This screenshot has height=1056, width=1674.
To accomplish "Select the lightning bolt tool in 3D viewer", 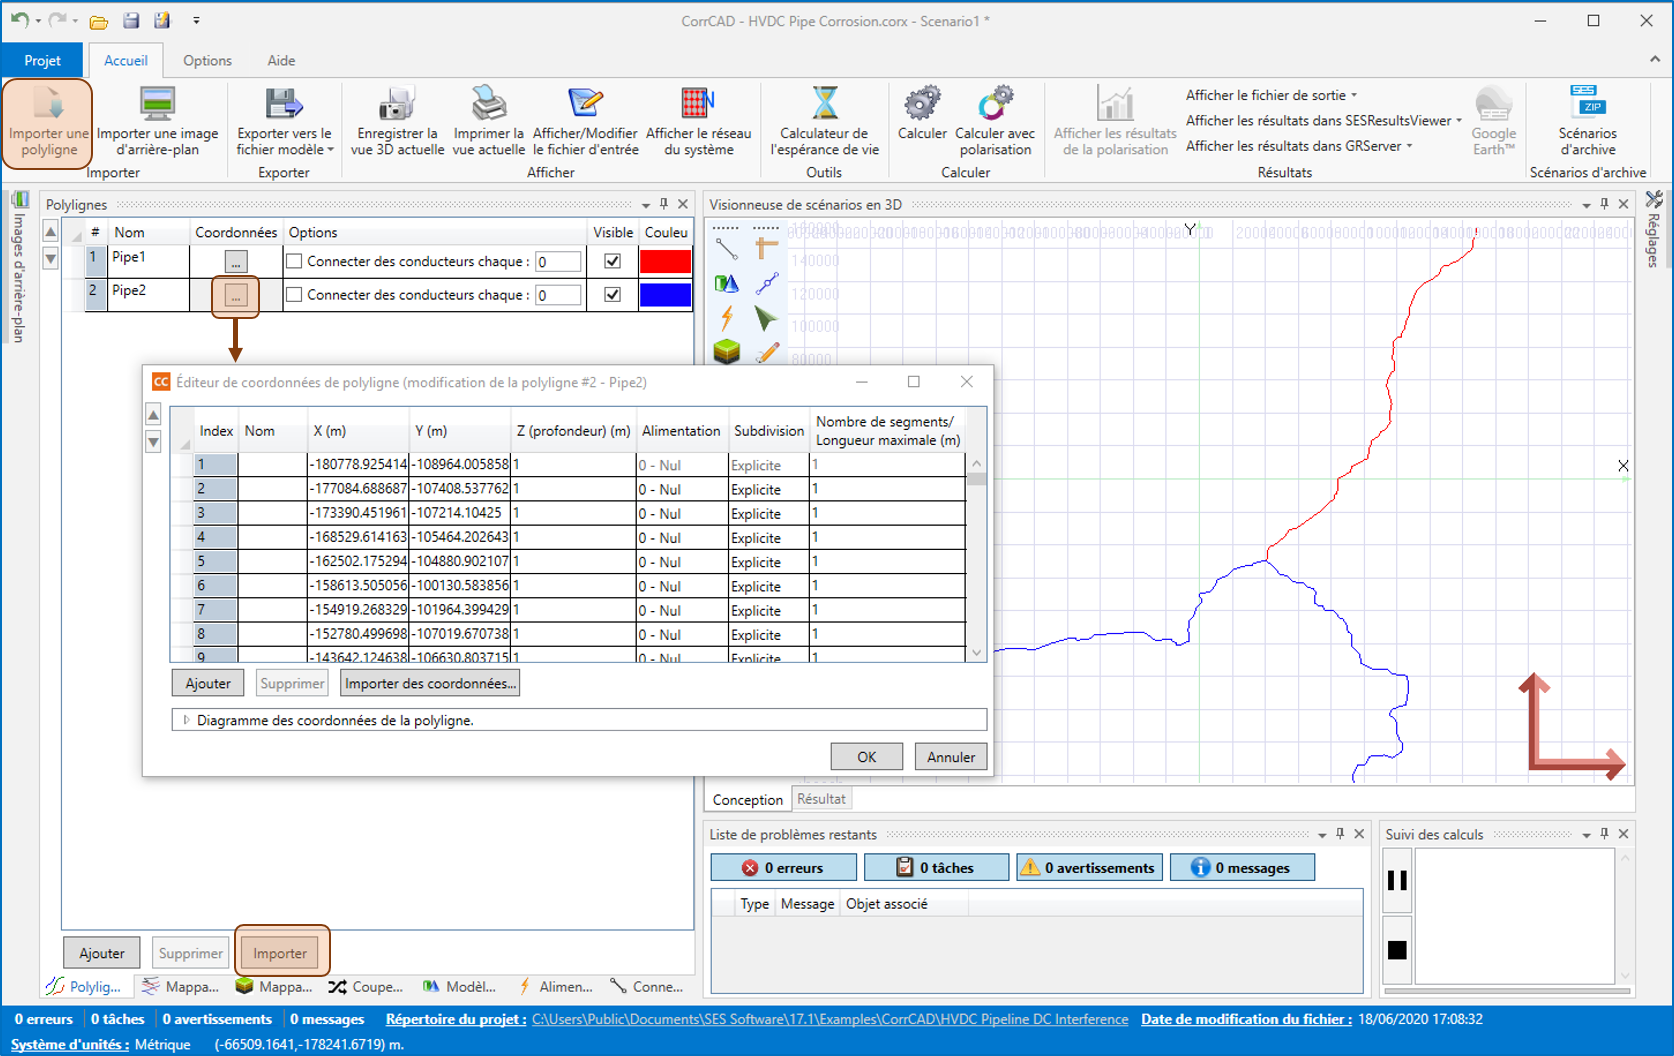I will (x=727, y=318).
